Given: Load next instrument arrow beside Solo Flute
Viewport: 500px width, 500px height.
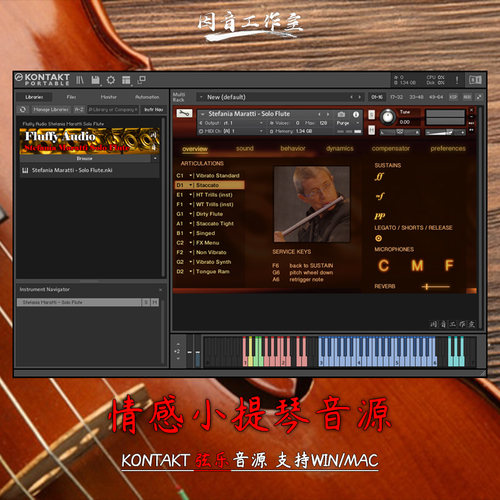Looking at the screenshot, I should point(328,114).
